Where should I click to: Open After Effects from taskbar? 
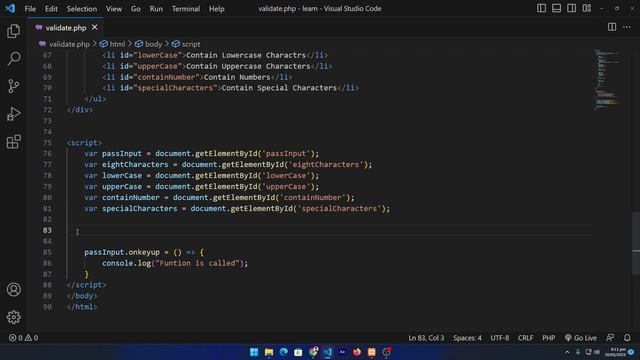pos(342,352)
